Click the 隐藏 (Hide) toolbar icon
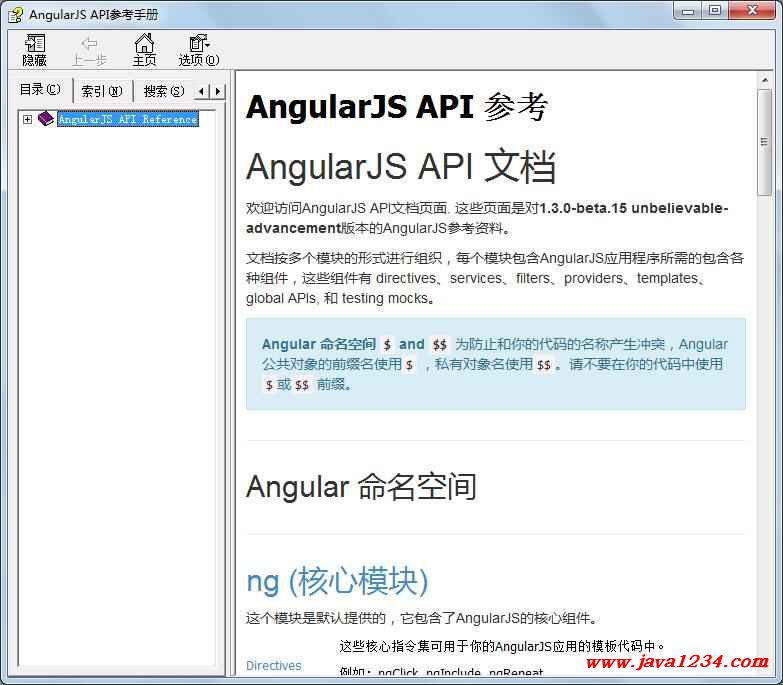This screenshot has width=783, height=685. click(35, 44)
